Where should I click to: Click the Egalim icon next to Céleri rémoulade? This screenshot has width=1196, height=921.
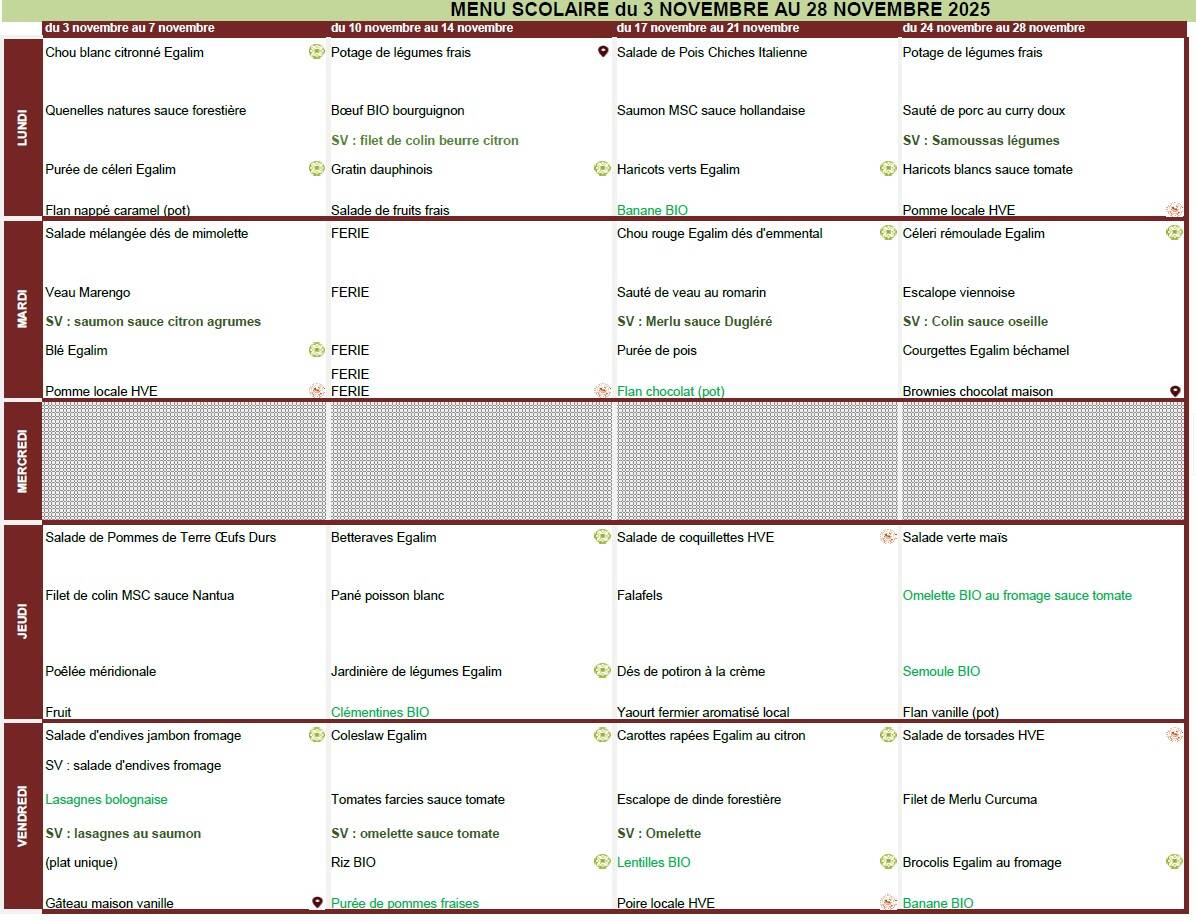tap(1174, 233)
